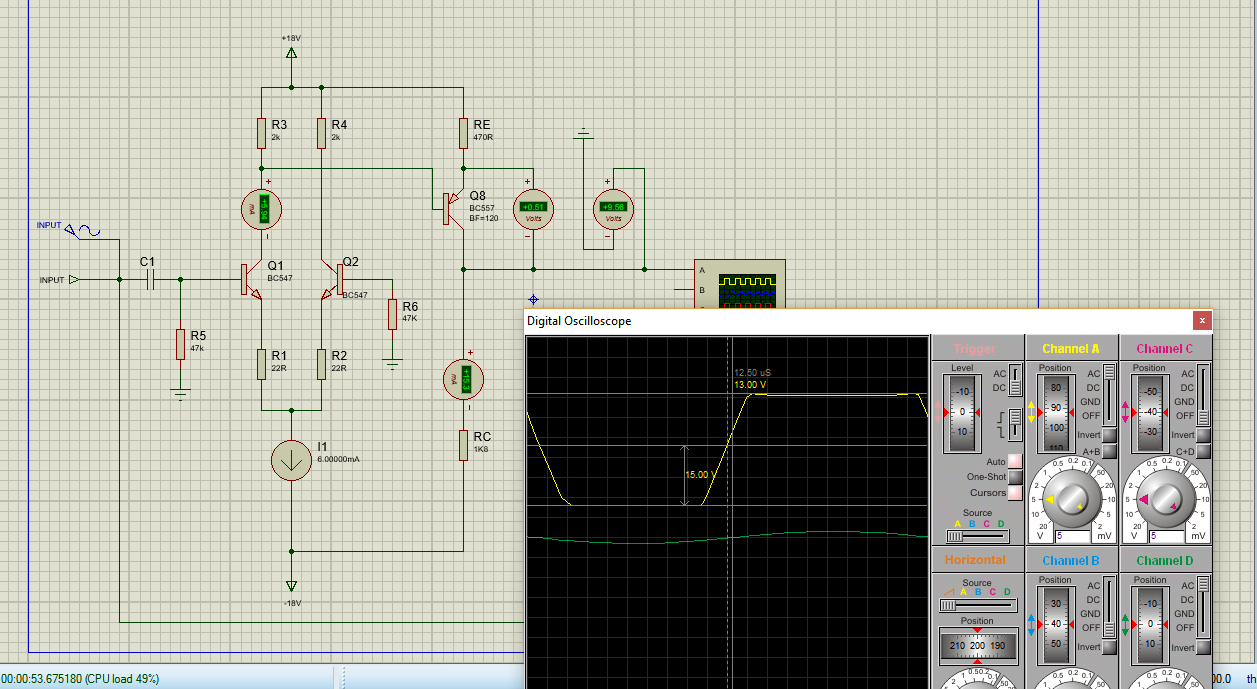Screen dimensions: 1257x689
Task: Enable One-Shot trigger mode
Action: pos(1015,478)
